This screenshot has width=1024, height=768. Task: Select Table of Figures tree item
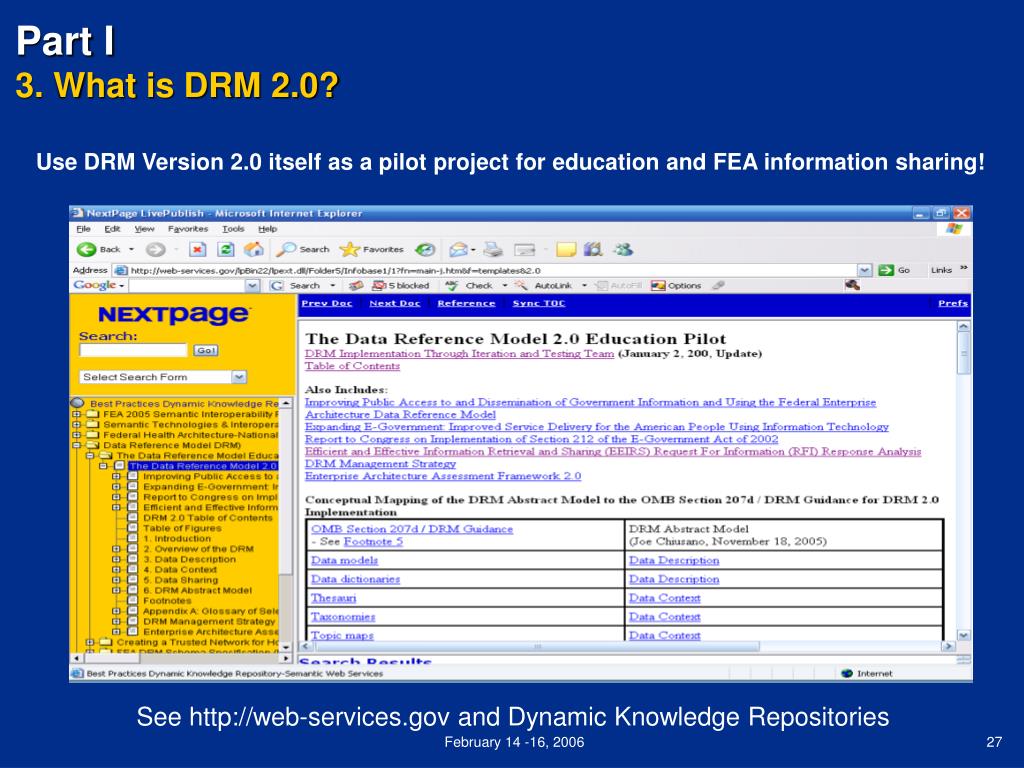(182, 528)
